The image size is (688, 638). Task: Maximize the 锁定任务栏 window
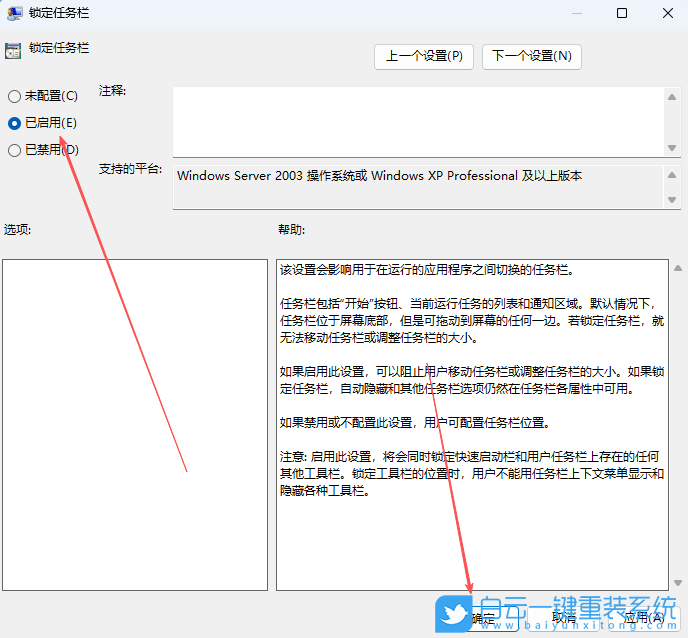(x=622, y=14)
